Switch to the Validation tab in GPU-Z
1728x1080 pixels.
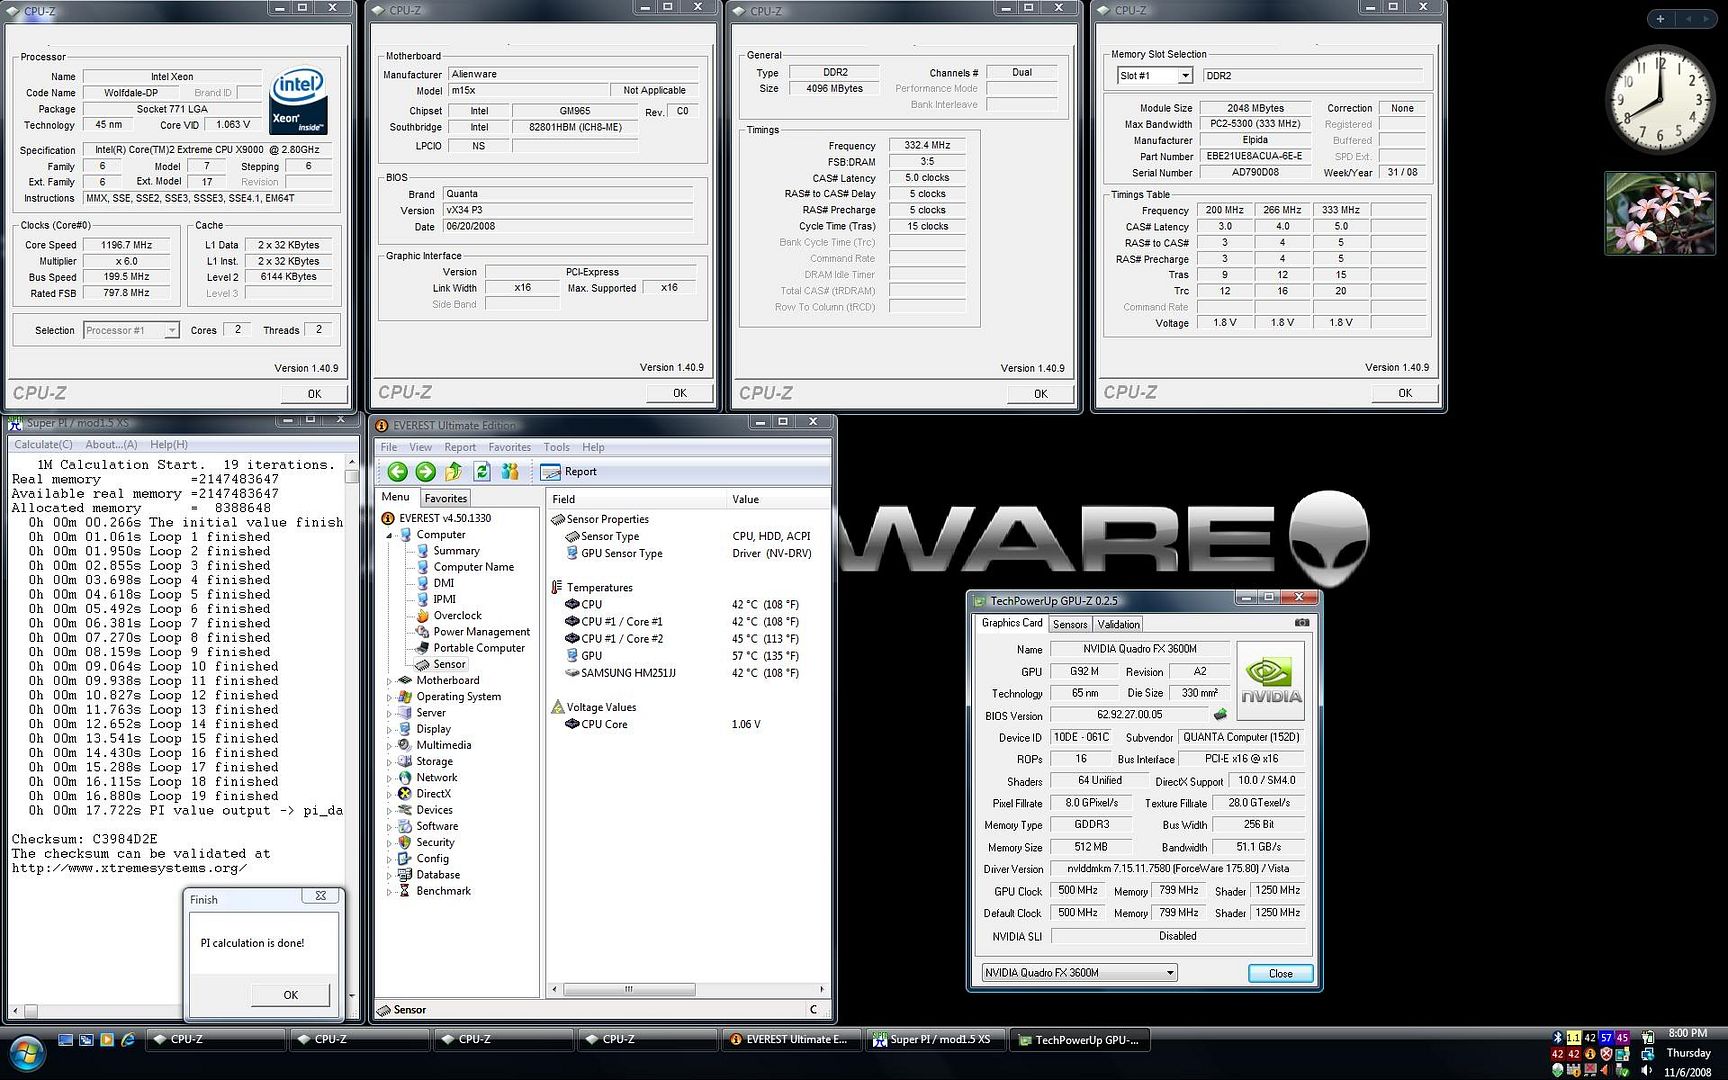tap(1118, 624)
